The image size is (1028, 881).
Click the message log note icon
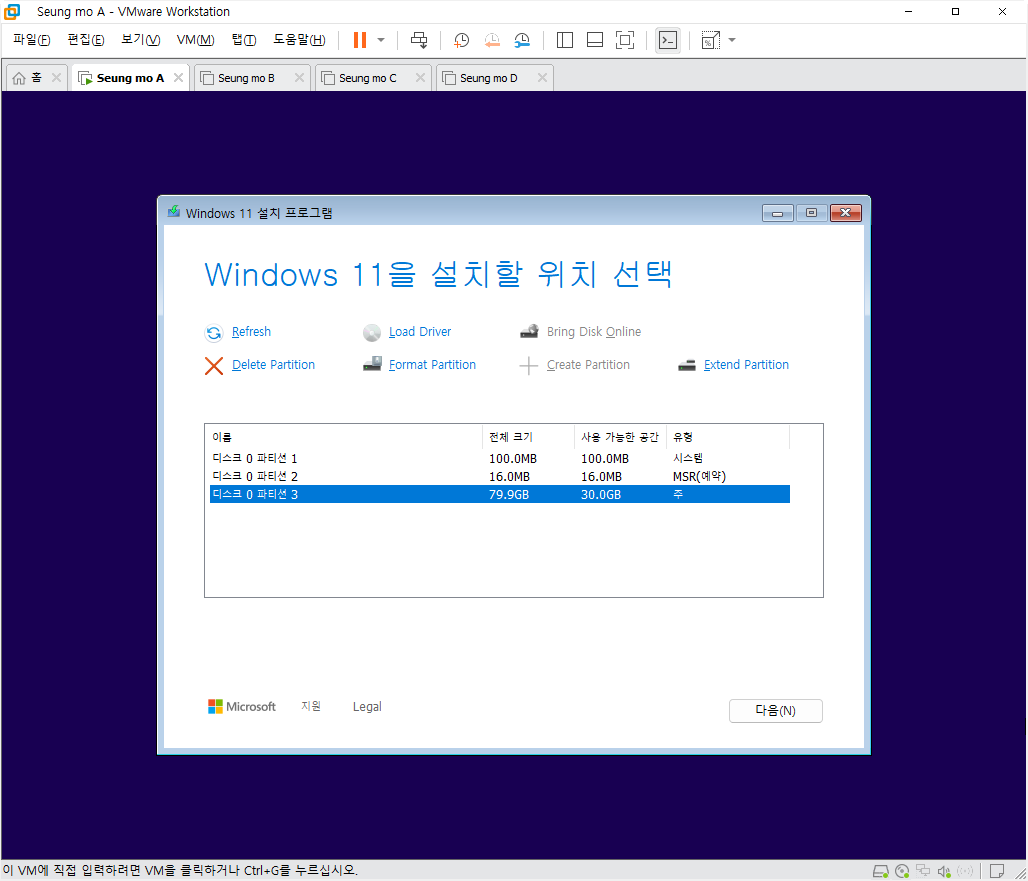pos(997,871)
